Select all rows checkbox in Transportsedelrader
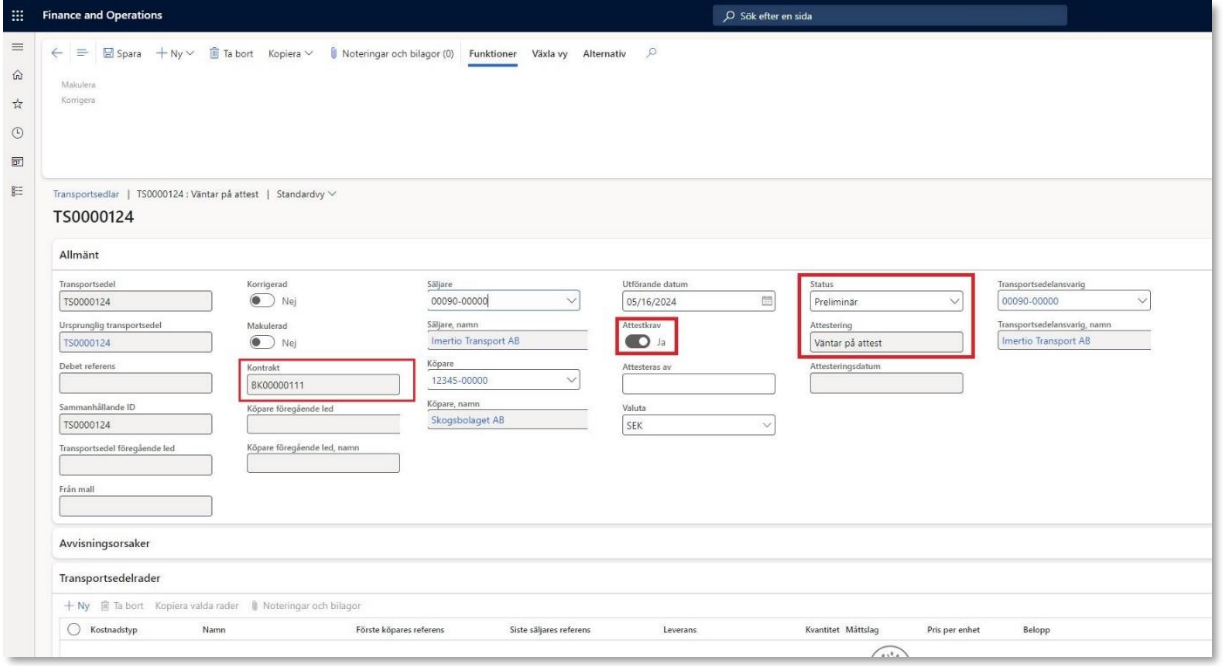The width and height of the screenshot is (1223, 666). coord(73,629)
